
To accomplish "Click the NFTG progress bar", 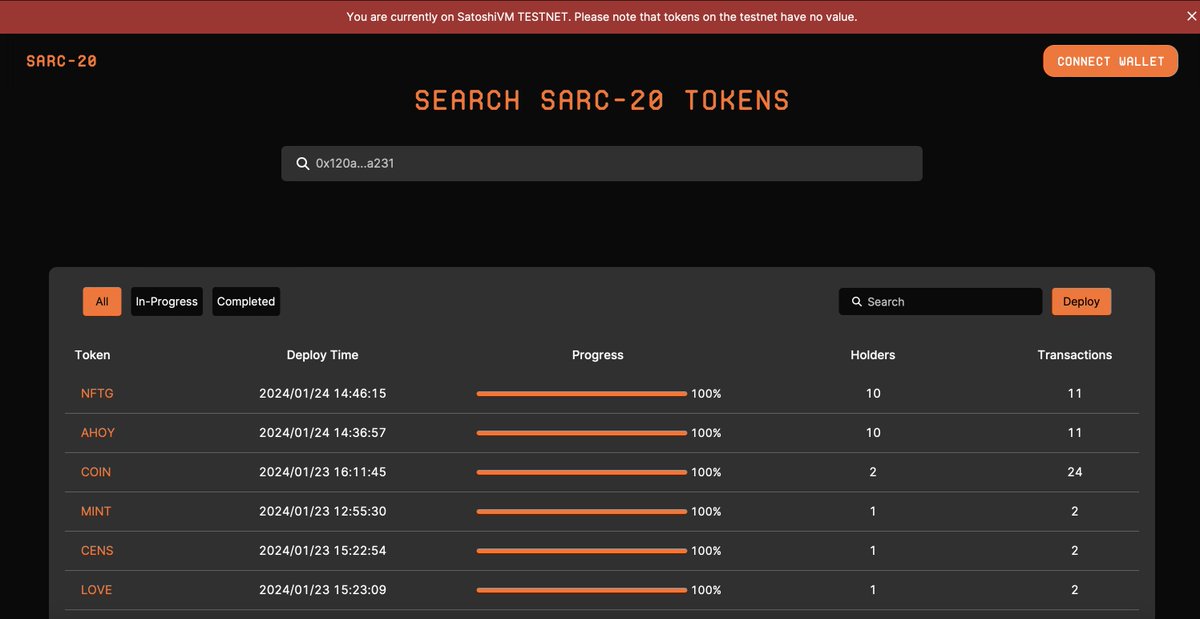I will click(582, 394).
